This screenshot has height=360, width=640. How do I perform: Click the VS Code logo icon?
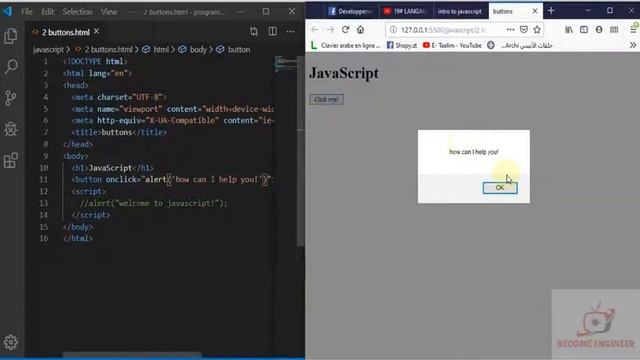7,11
